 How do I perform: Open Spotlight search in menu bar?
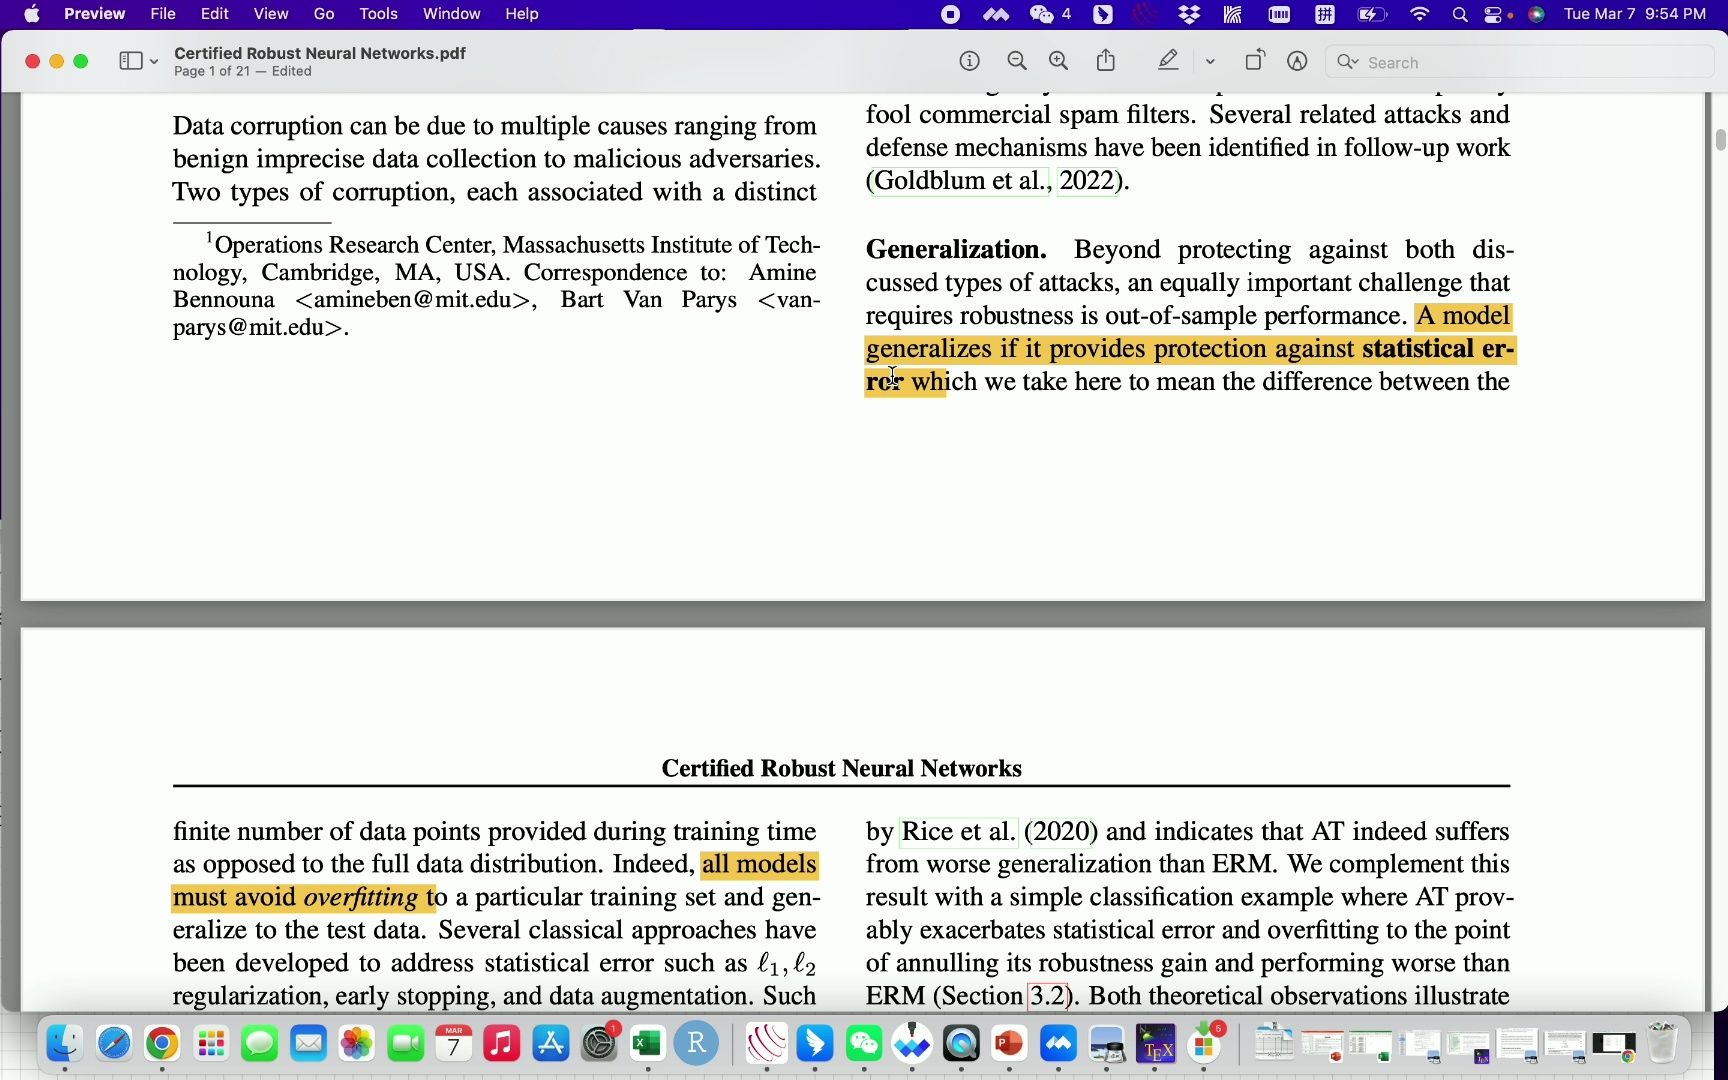[1460, 14]
